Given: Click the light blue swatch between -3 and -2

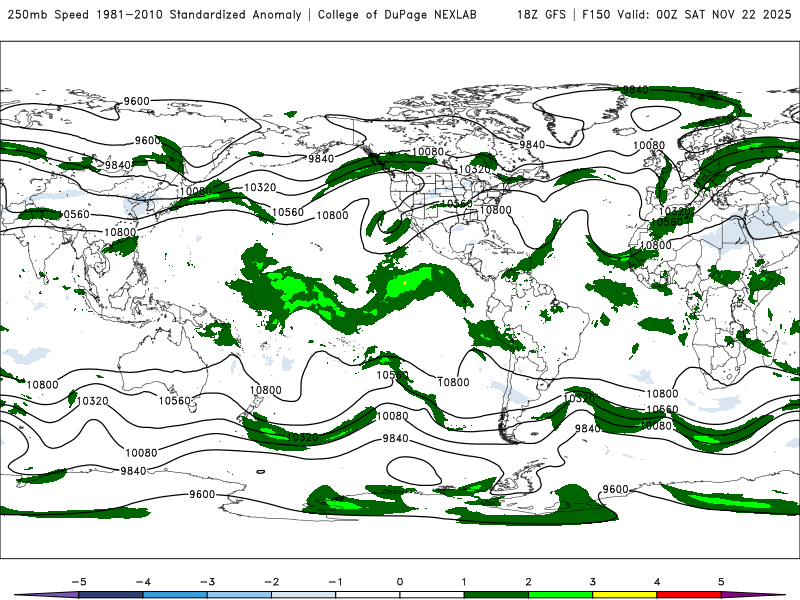Looking at the screenshot, I should coord(239,595).
